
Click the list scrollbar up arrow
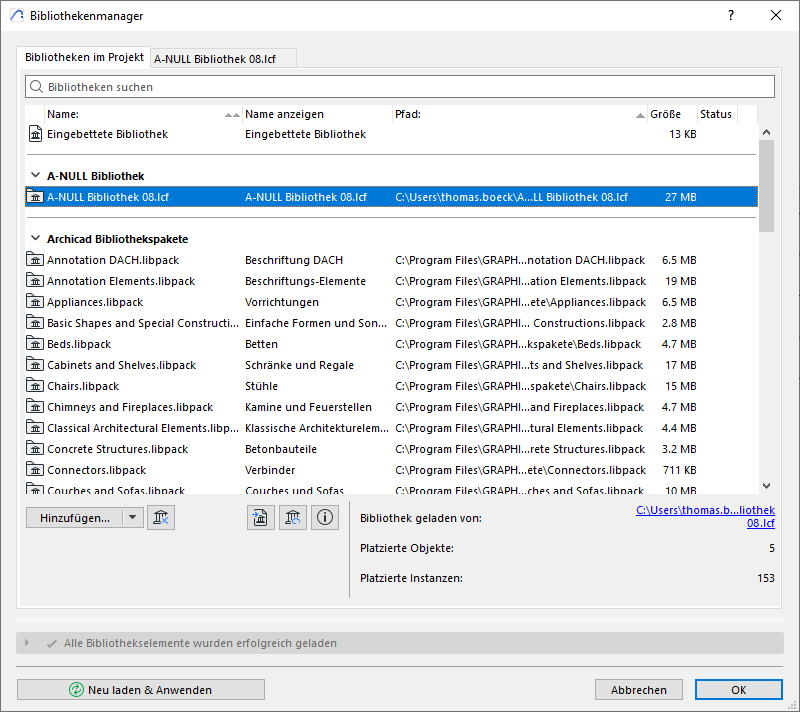[x=766, y=132]
